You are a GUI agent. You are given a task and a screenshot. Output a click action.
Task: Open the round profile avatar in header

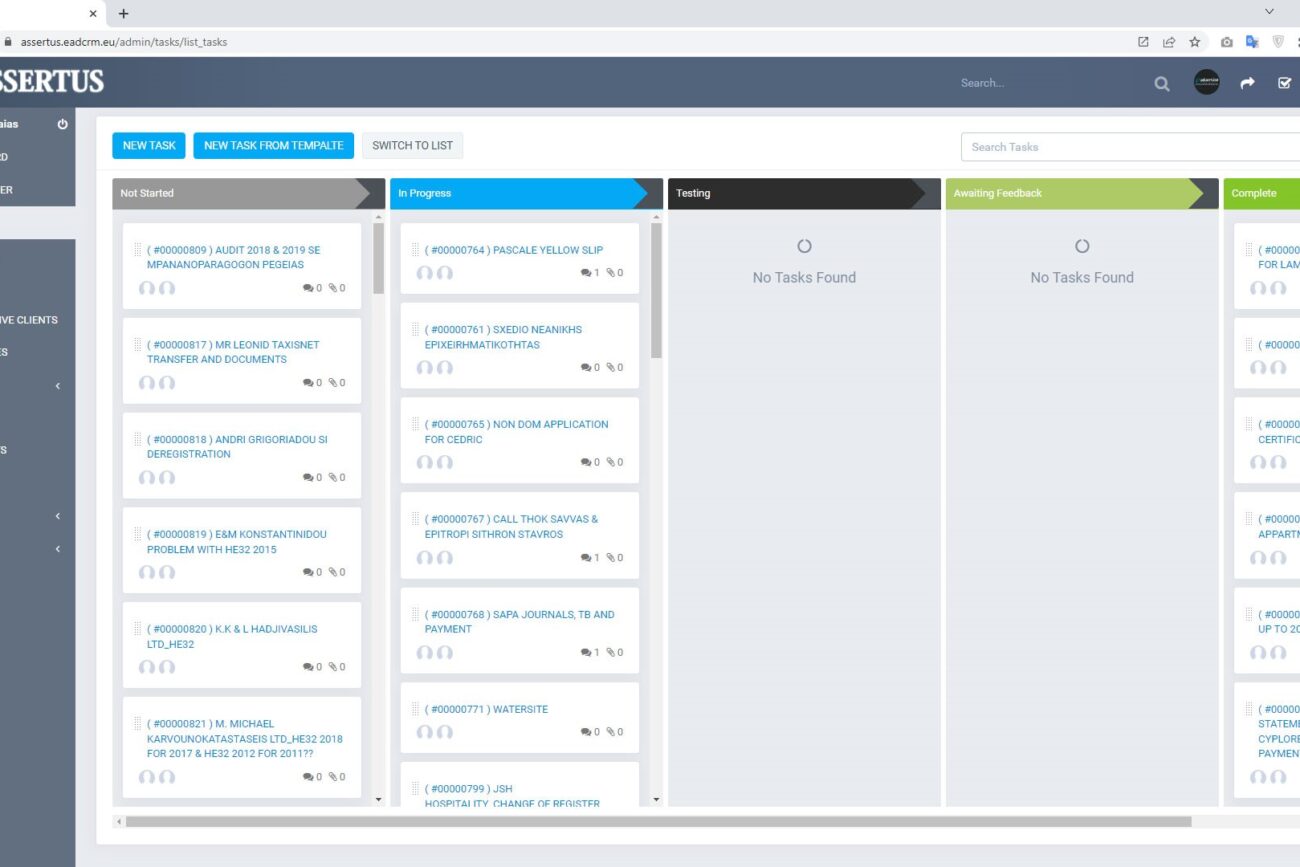[1207, 83]
